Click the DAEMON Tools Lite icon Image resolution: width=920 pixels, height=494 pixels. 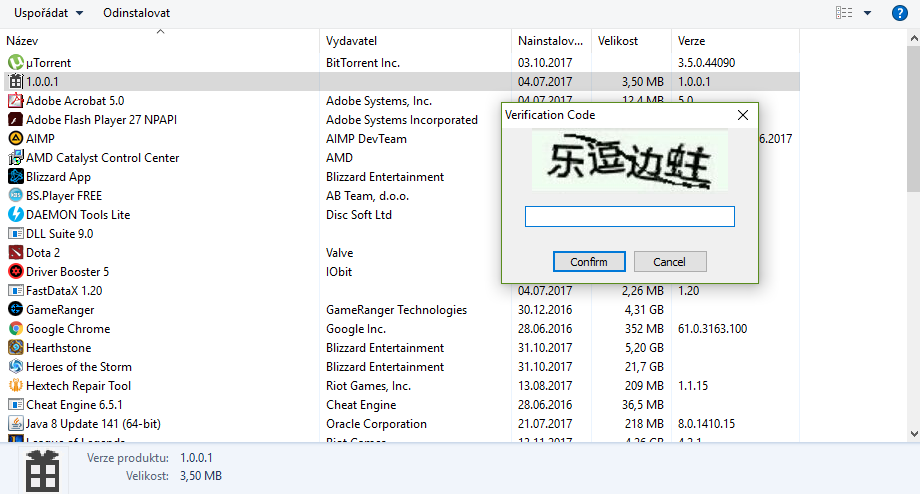(x=16, y=215)
